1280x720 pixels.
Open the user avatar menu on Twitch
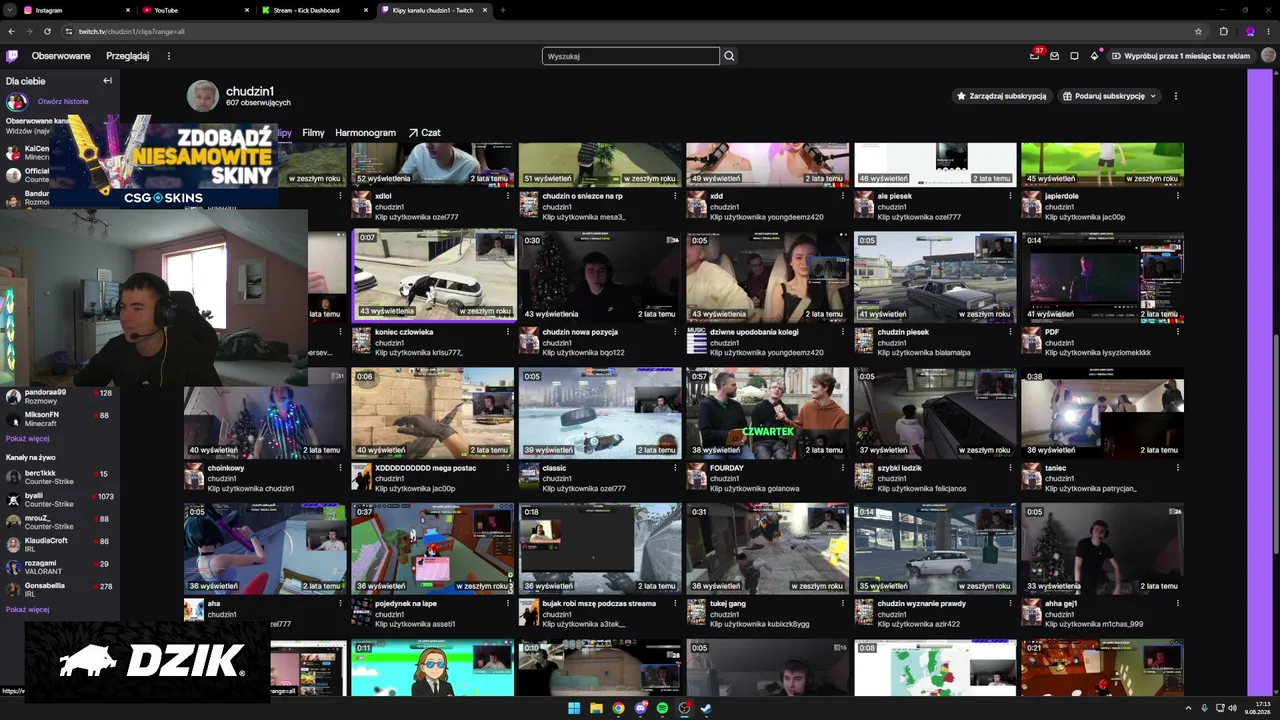(x=1268, y=56)
